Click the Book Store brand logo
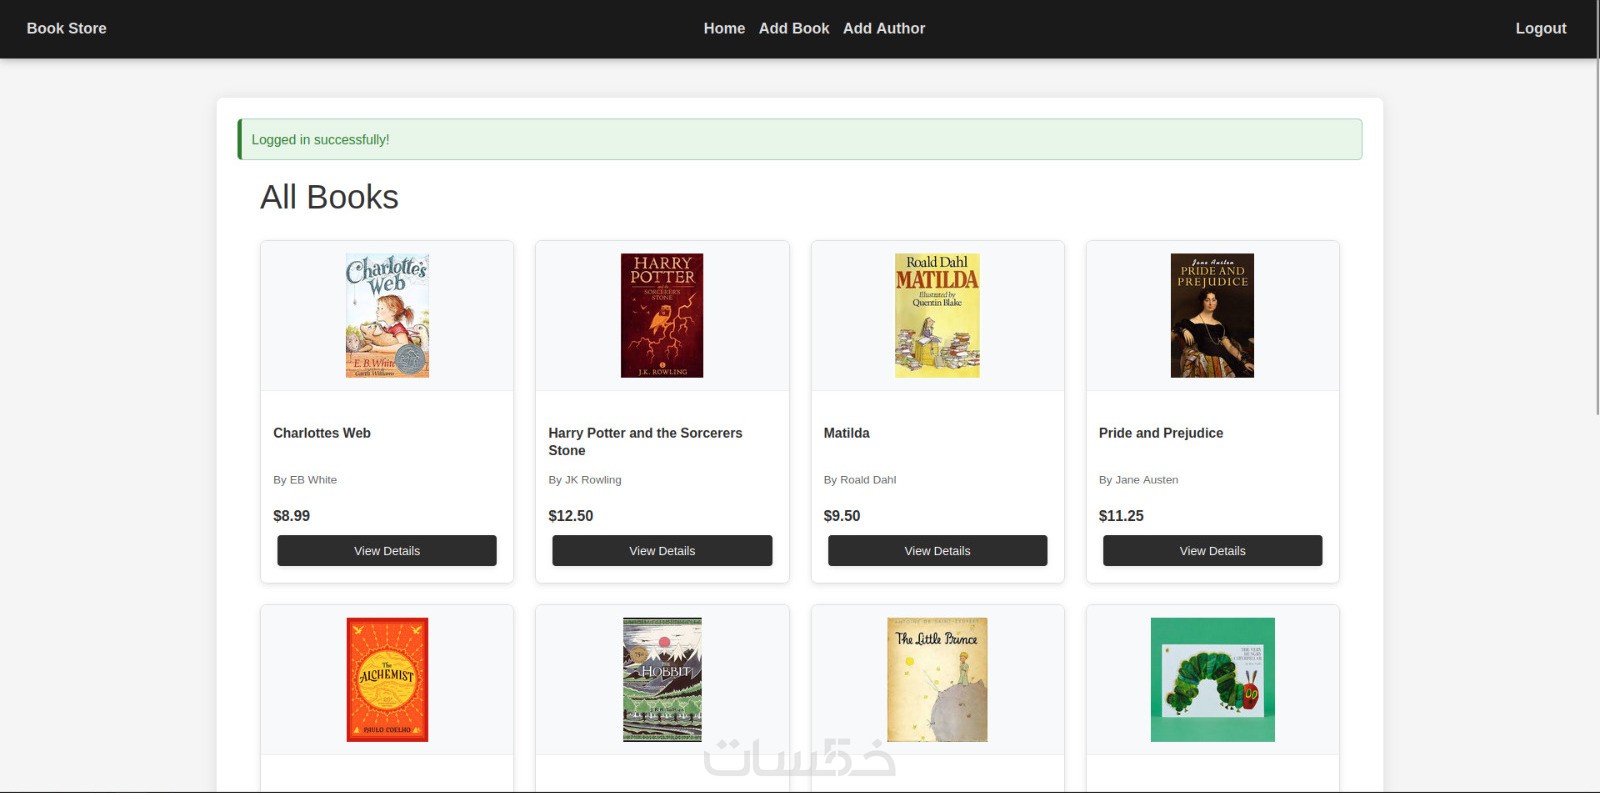Viewport: 1600px width, 793px height. coord(66,28)
